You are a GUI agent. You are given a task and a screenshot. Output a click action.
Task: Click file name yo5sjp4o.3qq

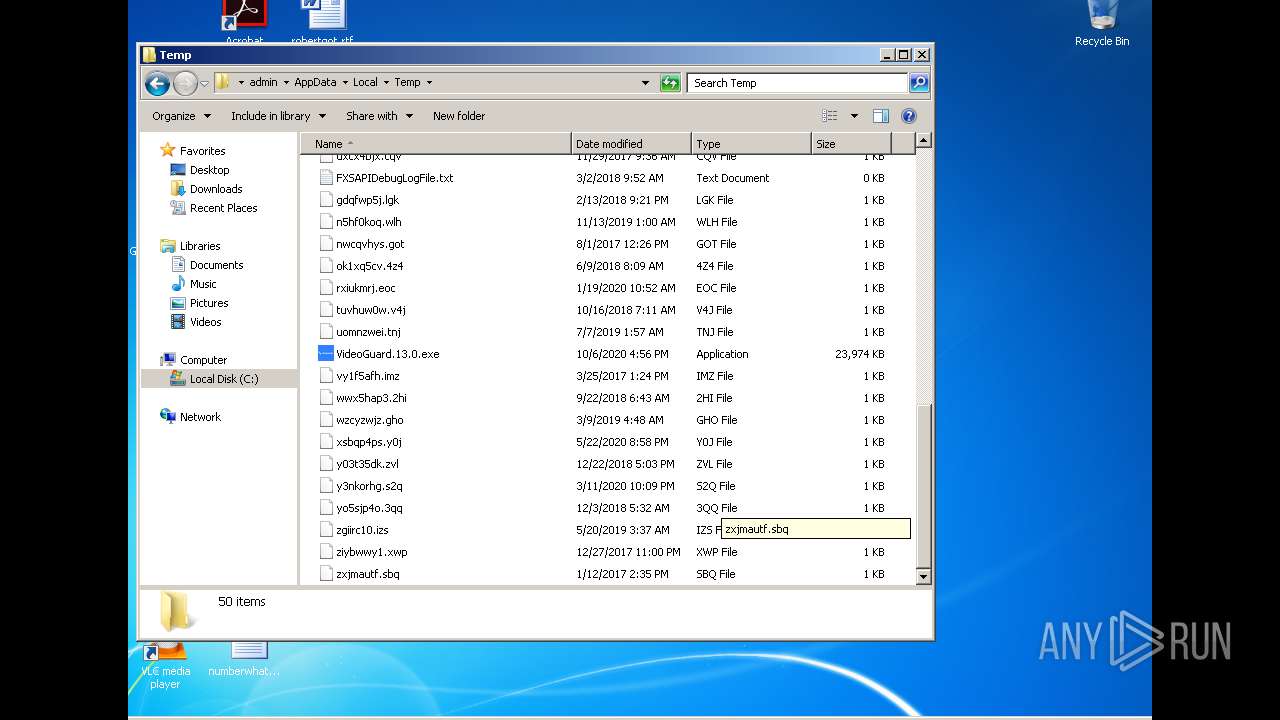click(369, 508)
